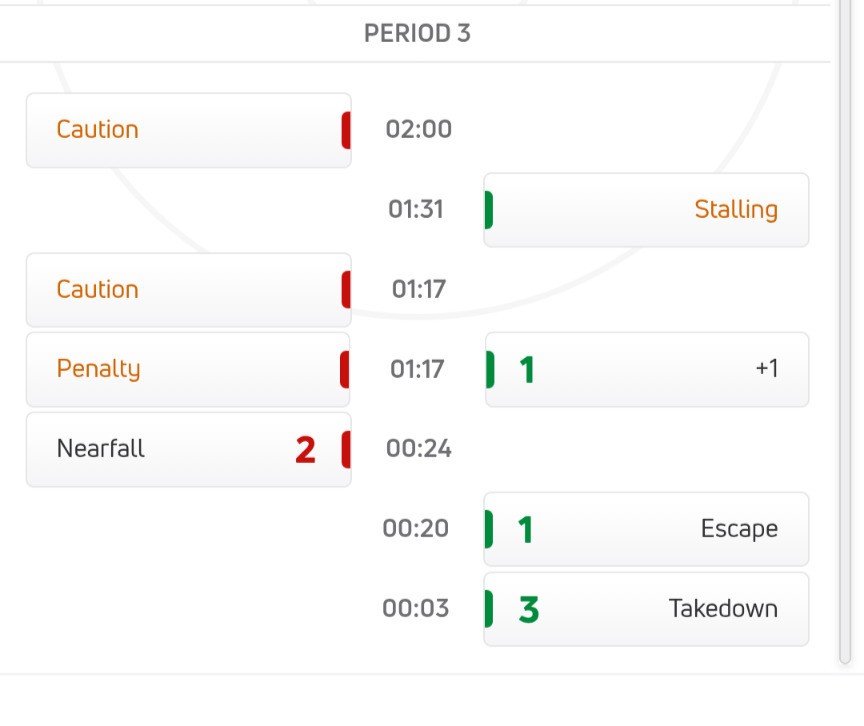Open the Nearfall event card

click(x=188, y=449)
